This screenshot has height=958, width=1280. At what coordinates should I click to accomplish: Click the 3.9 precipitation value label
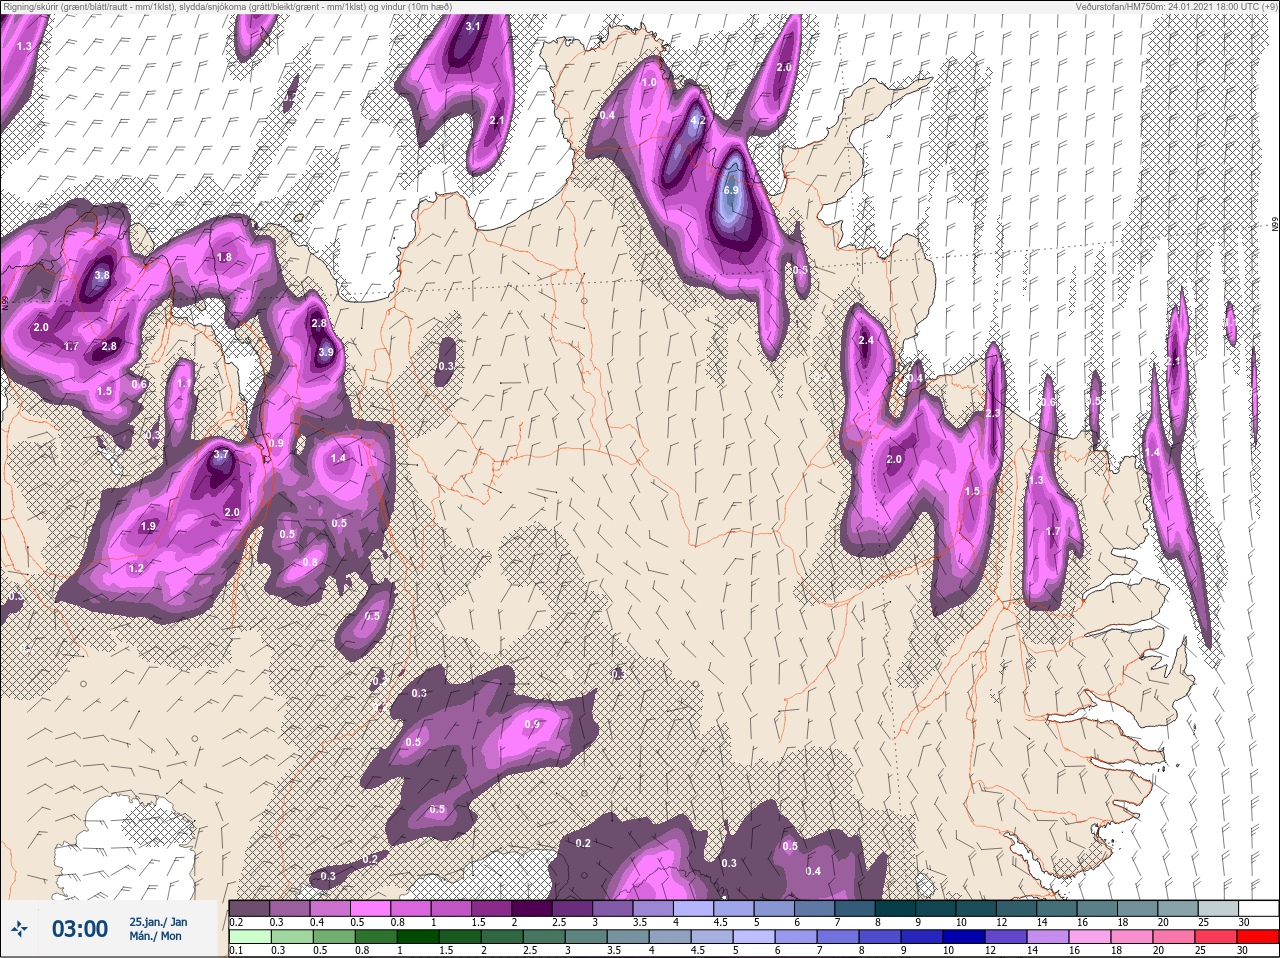coord(326,352)
